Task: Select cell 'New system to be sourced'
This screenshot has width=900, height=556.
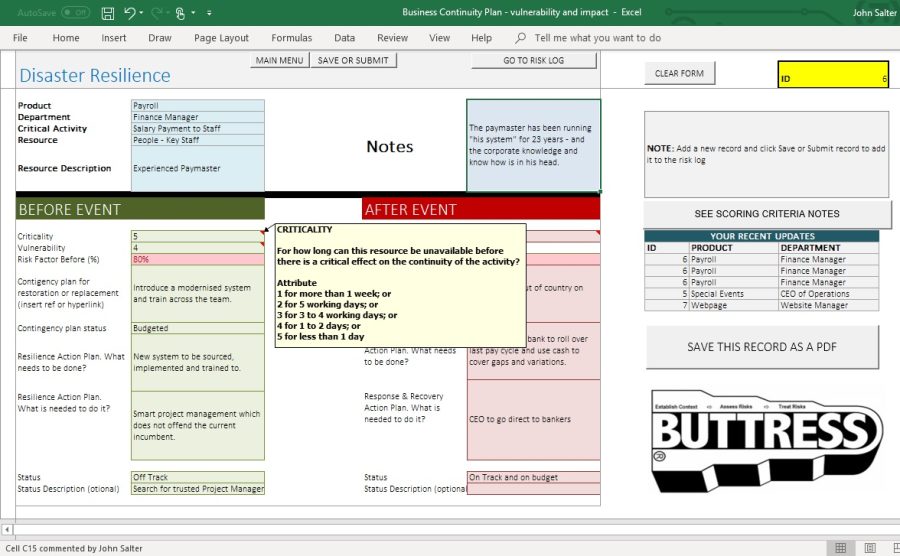Action: [197, 362]
